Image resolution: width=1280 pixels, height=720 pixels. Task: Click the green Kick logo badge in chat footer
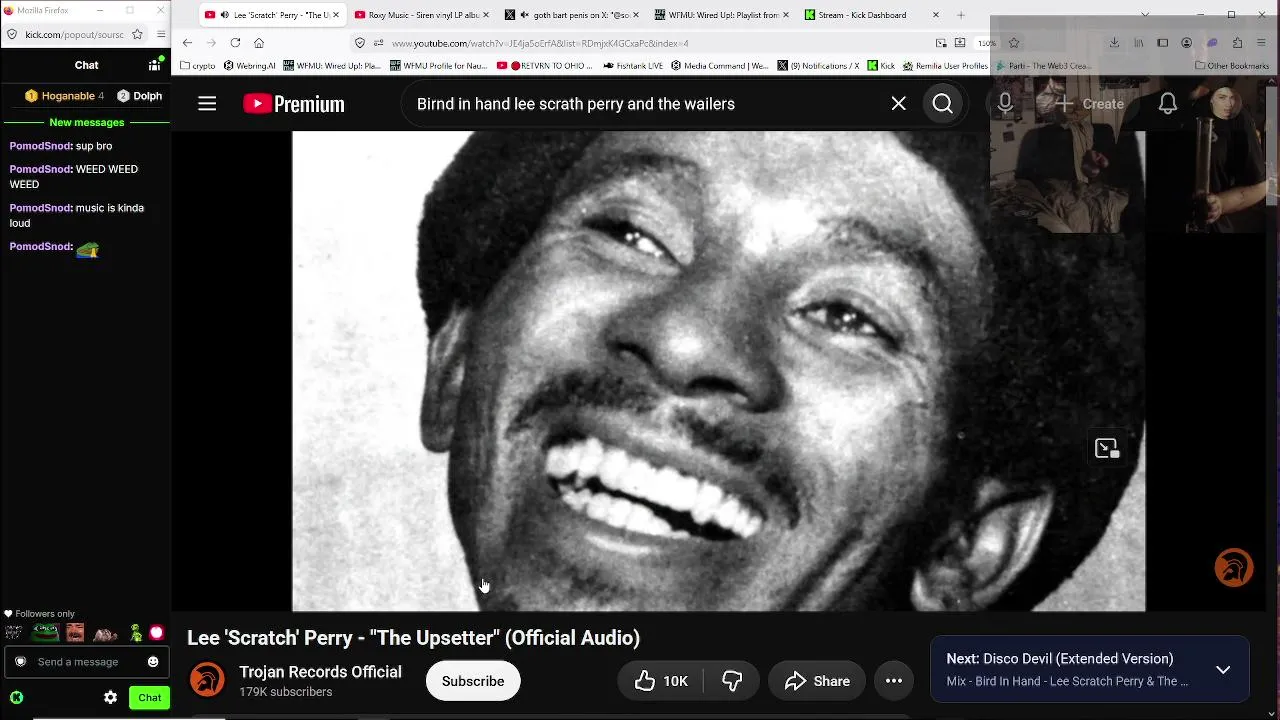click(16, 698)
